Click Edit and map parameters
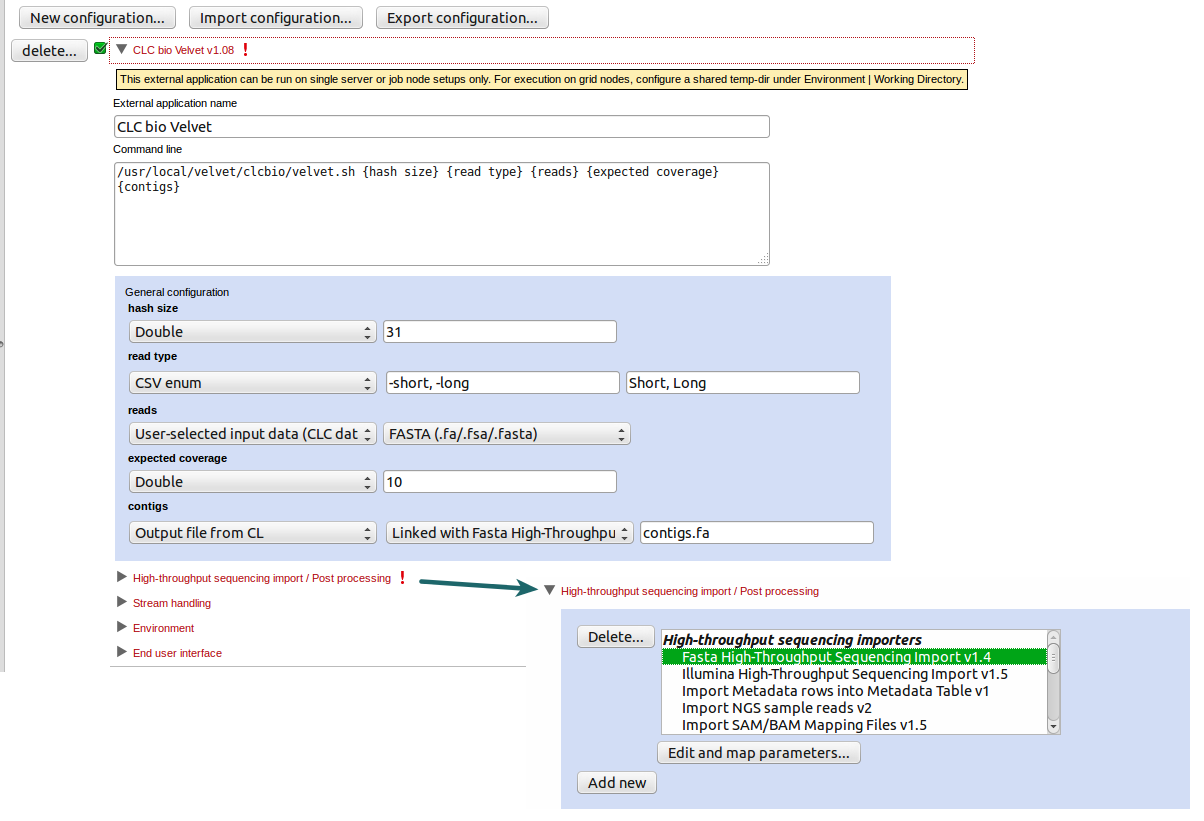The width and height of the screenshot is (1204, 821). pos(758,752)
